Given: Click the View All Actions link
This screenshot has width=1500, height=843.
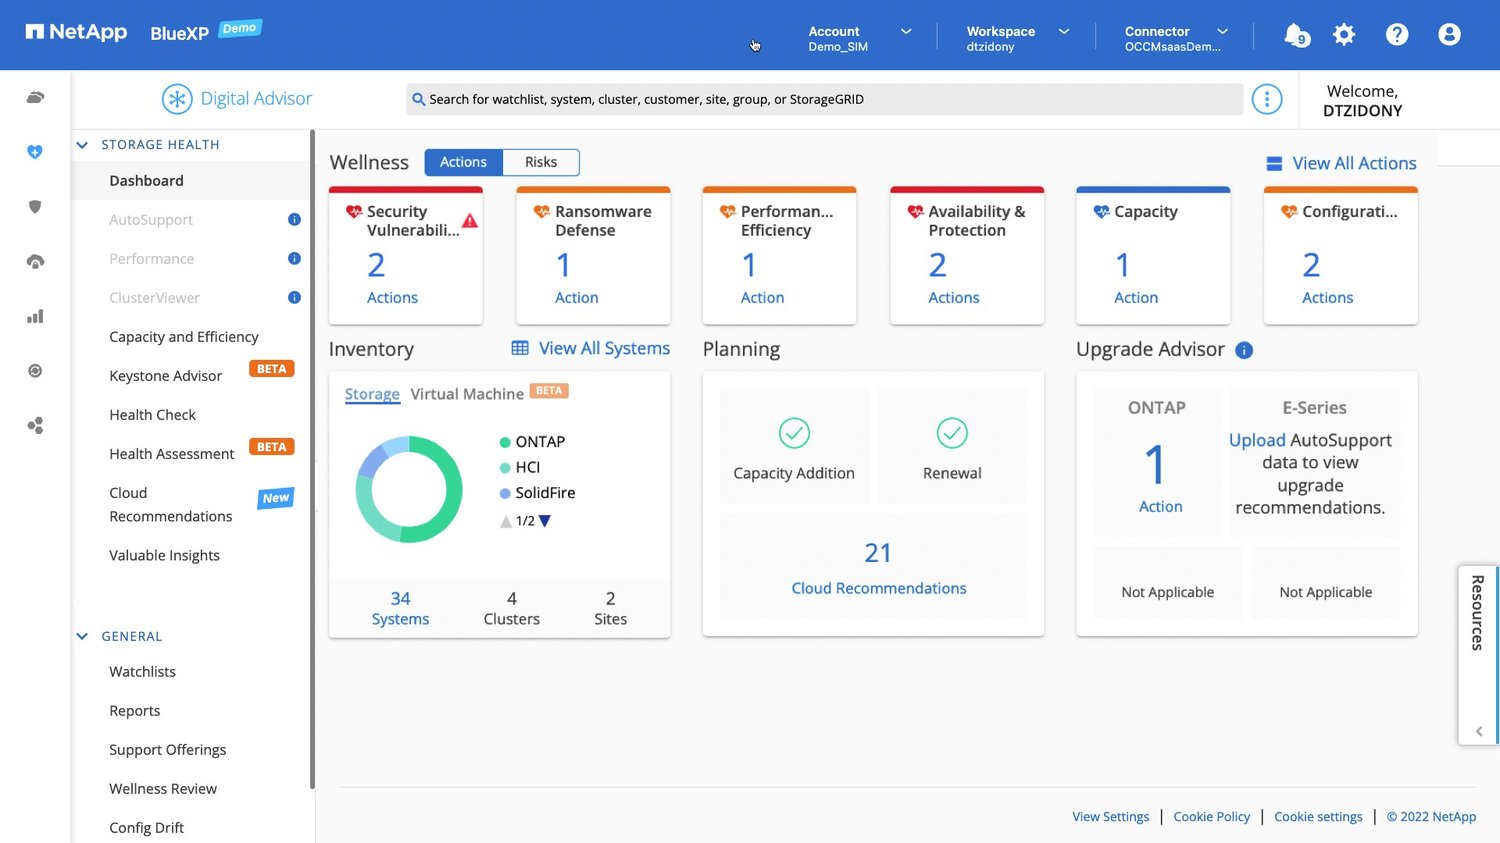Looking at the screenshot, I should click(x=1353, y=163).
